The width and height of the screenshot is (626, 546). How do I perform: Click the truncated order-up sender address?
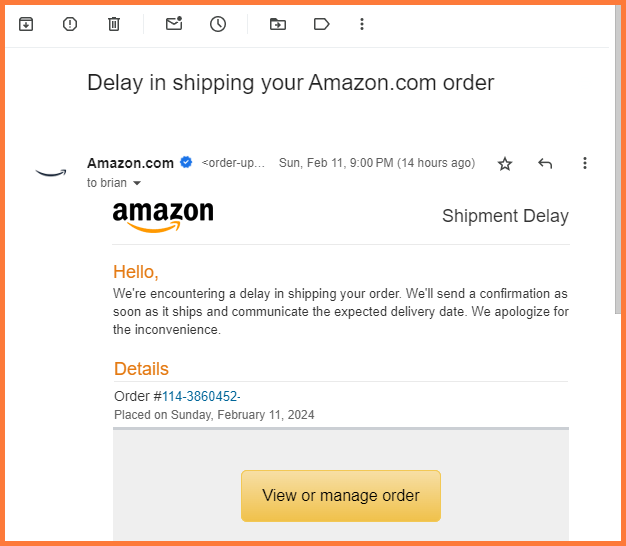tap(233, 163)
